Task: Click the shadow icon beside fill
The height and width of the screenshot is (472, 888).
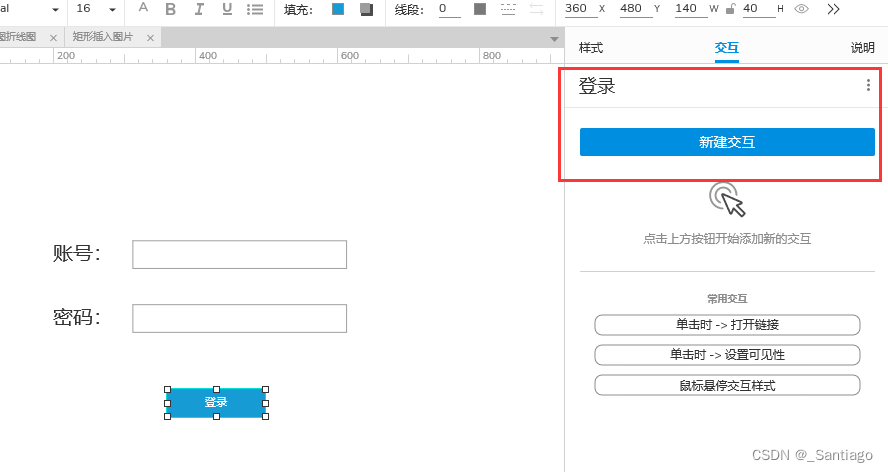Action: click(x=366, y=9)
